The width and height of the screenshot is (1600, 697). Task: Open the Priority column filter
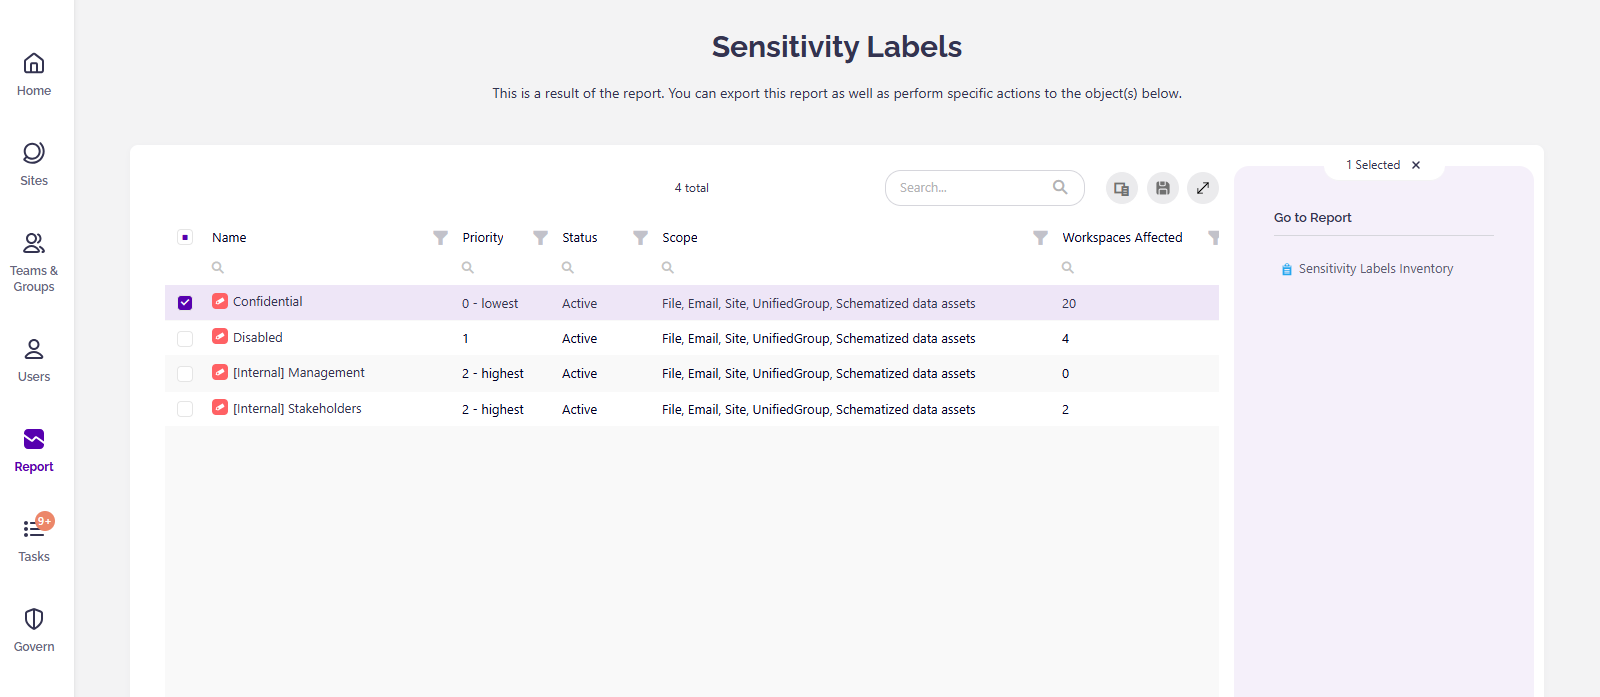coord(540,238)
